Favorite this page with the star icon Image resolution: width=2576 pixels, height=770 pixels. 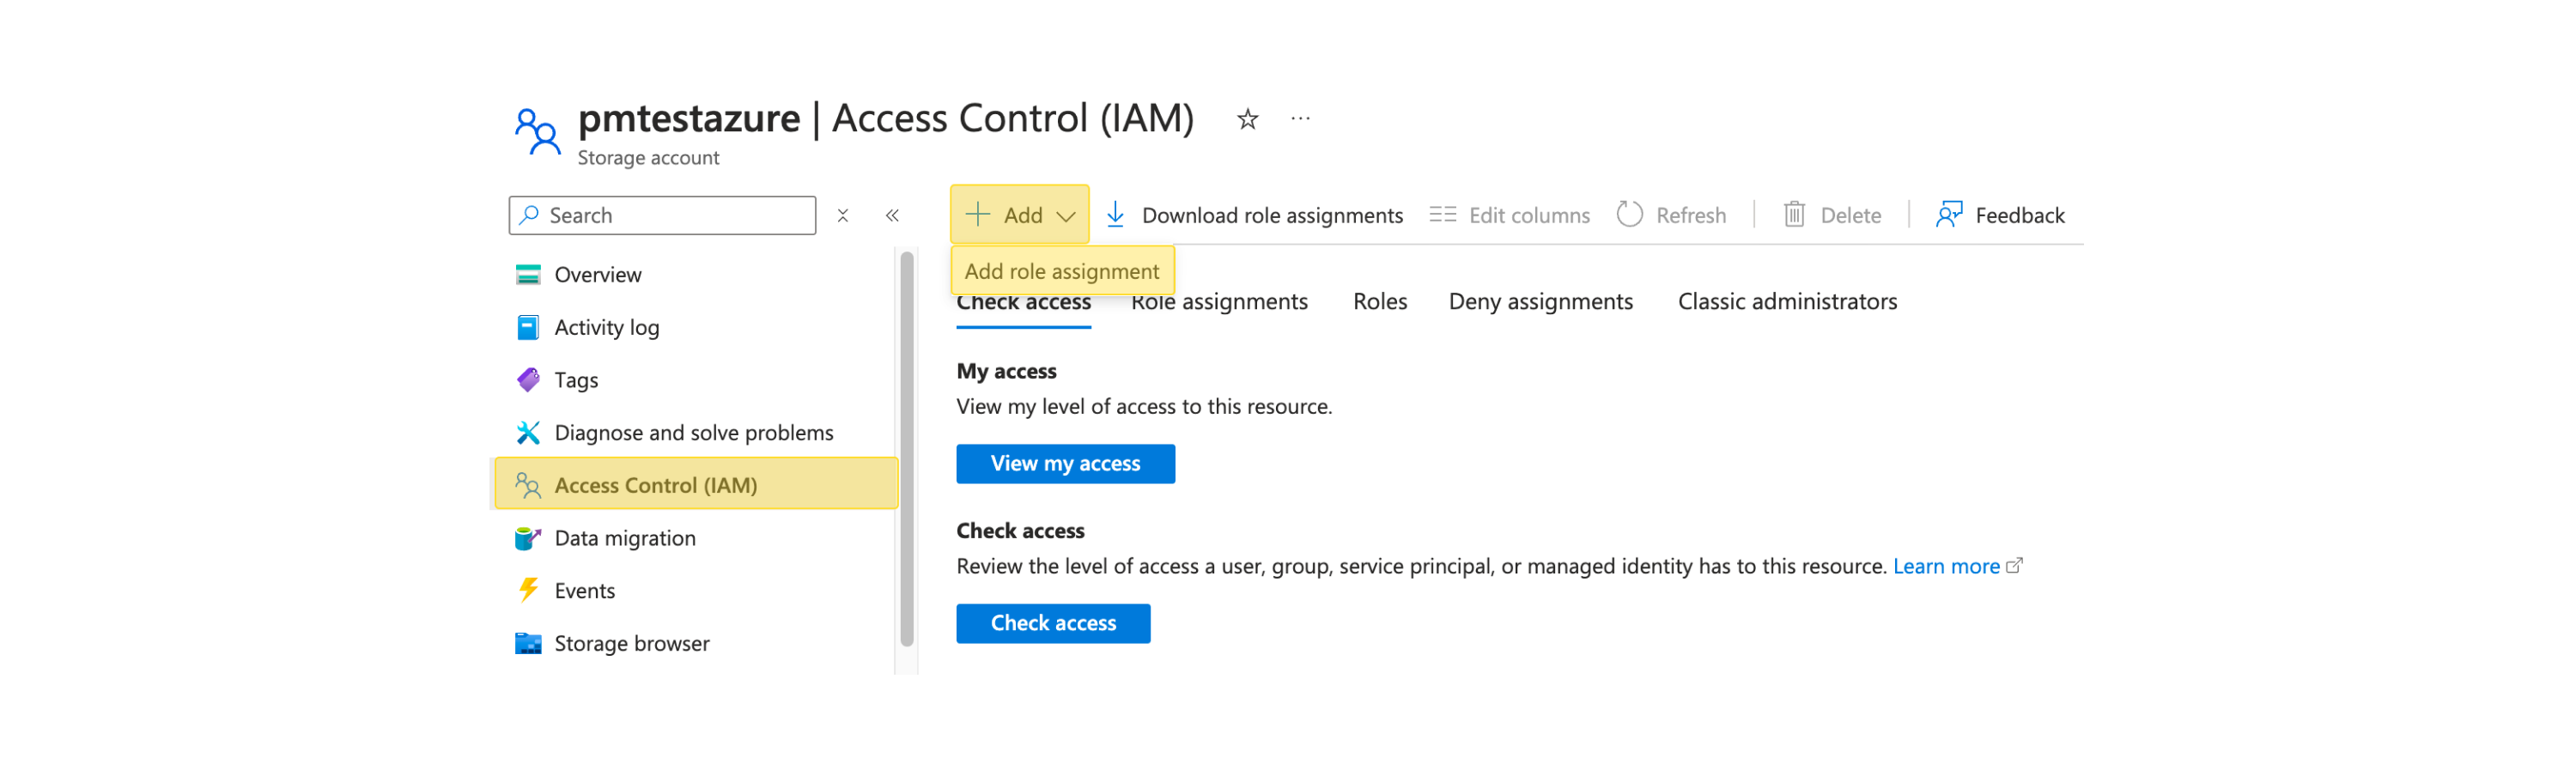click(1247, 119)
